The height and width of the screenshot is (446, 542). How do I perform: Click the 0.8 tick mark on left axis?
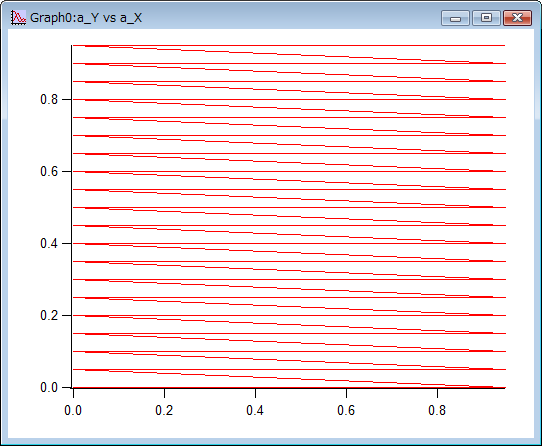(67, 100)
